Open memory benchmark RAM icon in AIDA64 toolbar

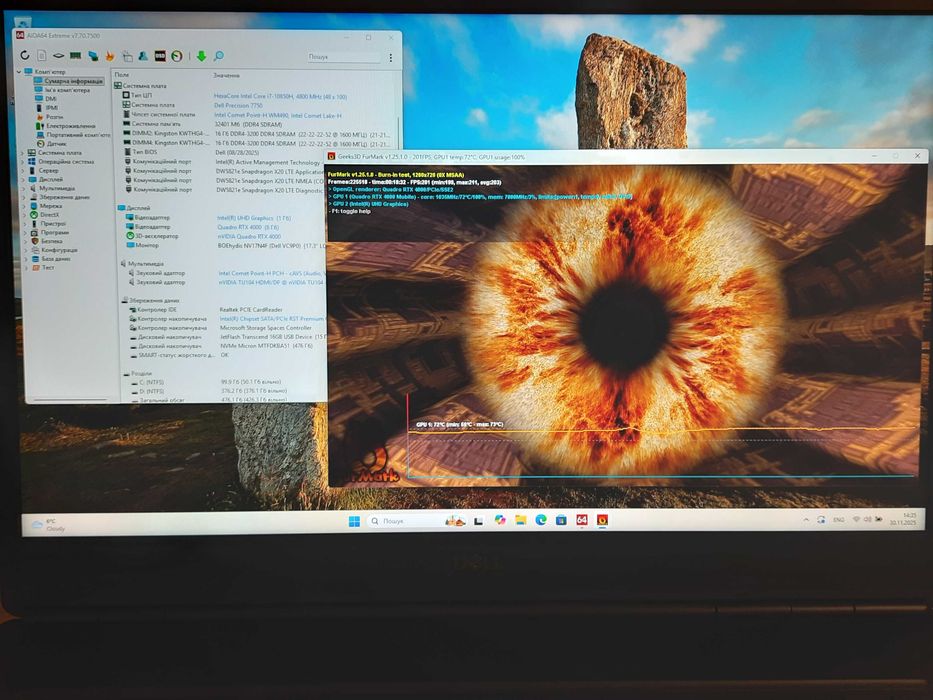[76, 55]
